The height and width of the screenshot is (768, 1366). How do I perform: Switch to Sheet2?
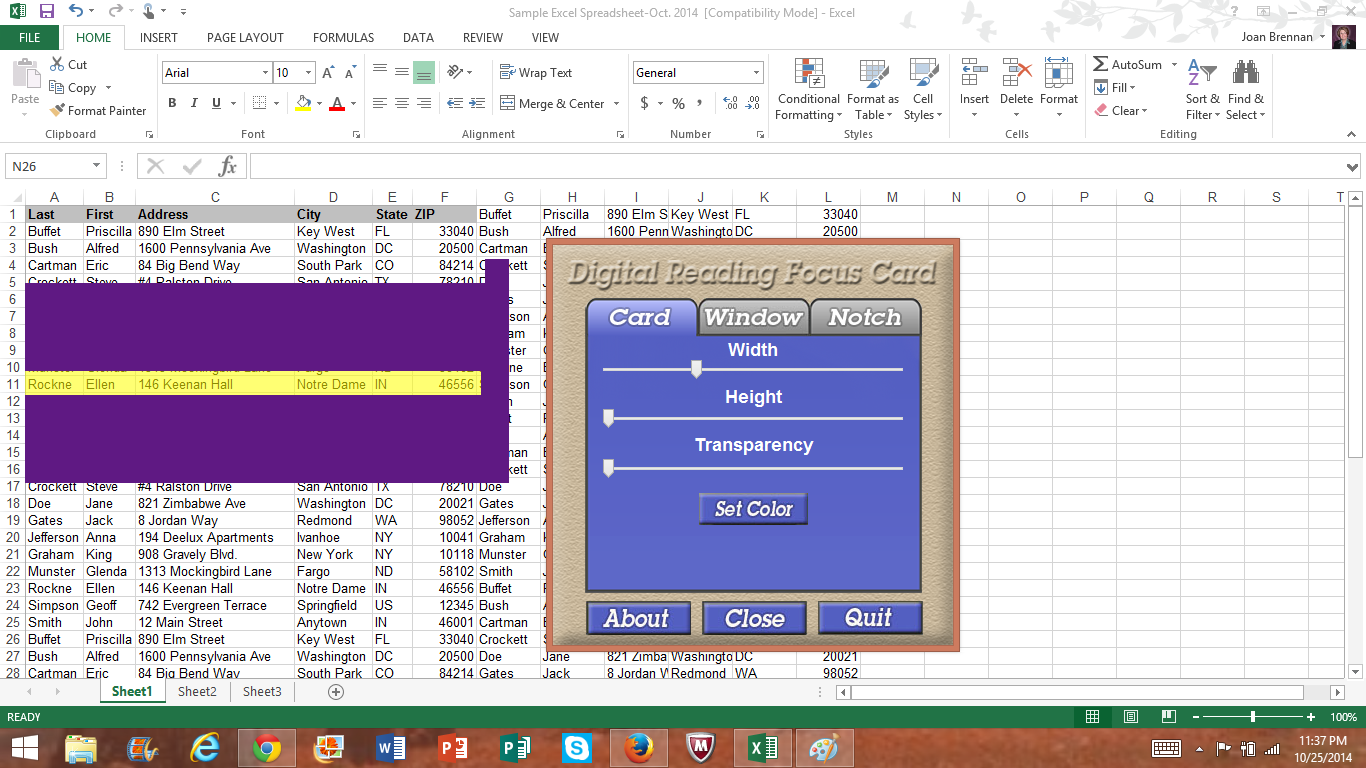coord(196,691)
